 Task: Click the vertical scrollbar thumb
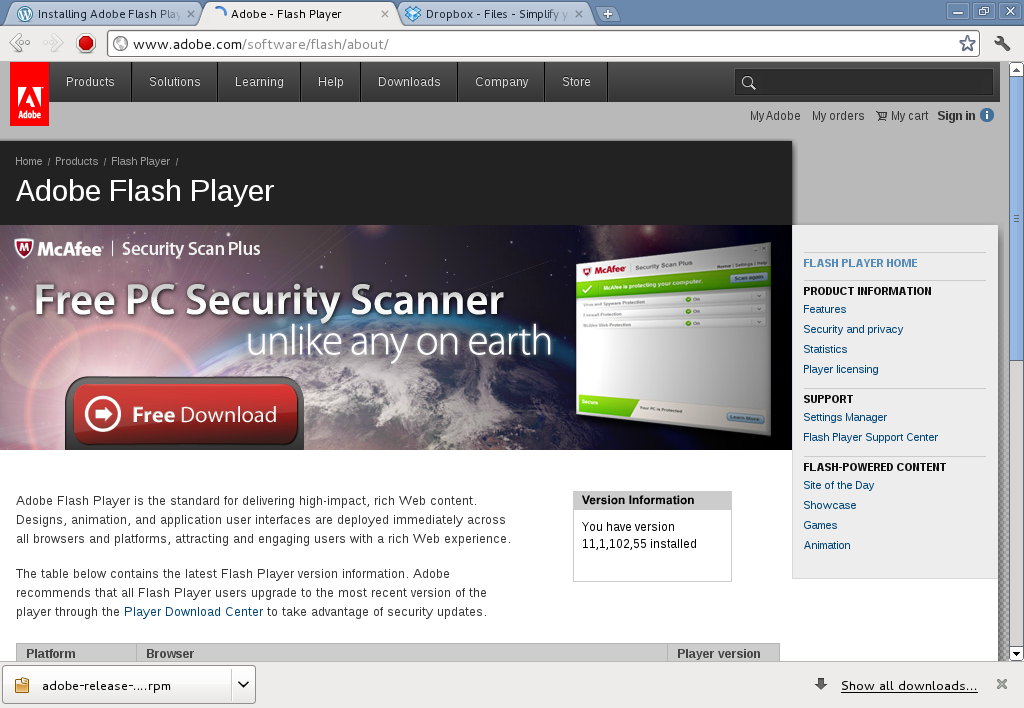(1016, 218)
